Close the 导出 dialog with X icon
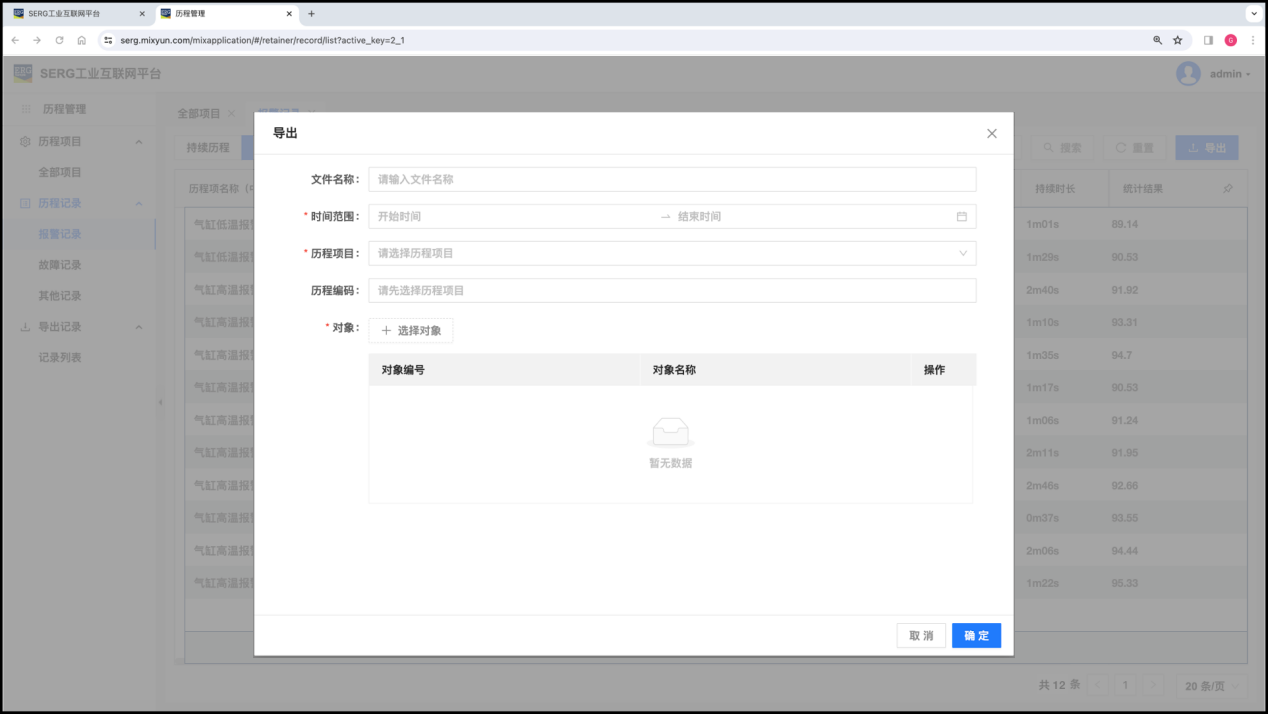The width and height of the screenshot is (1268, 714). [x=991, y=133]
